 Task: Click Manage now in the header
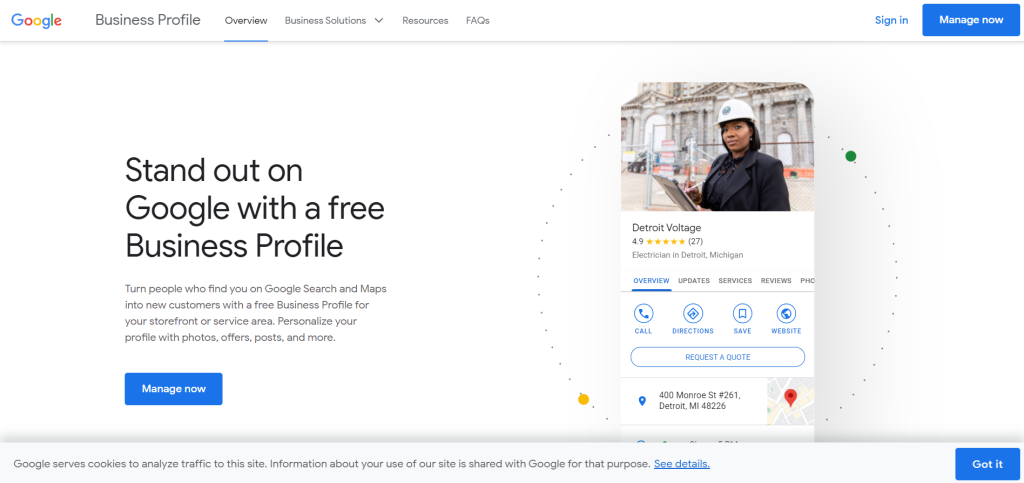pos(971,20)
